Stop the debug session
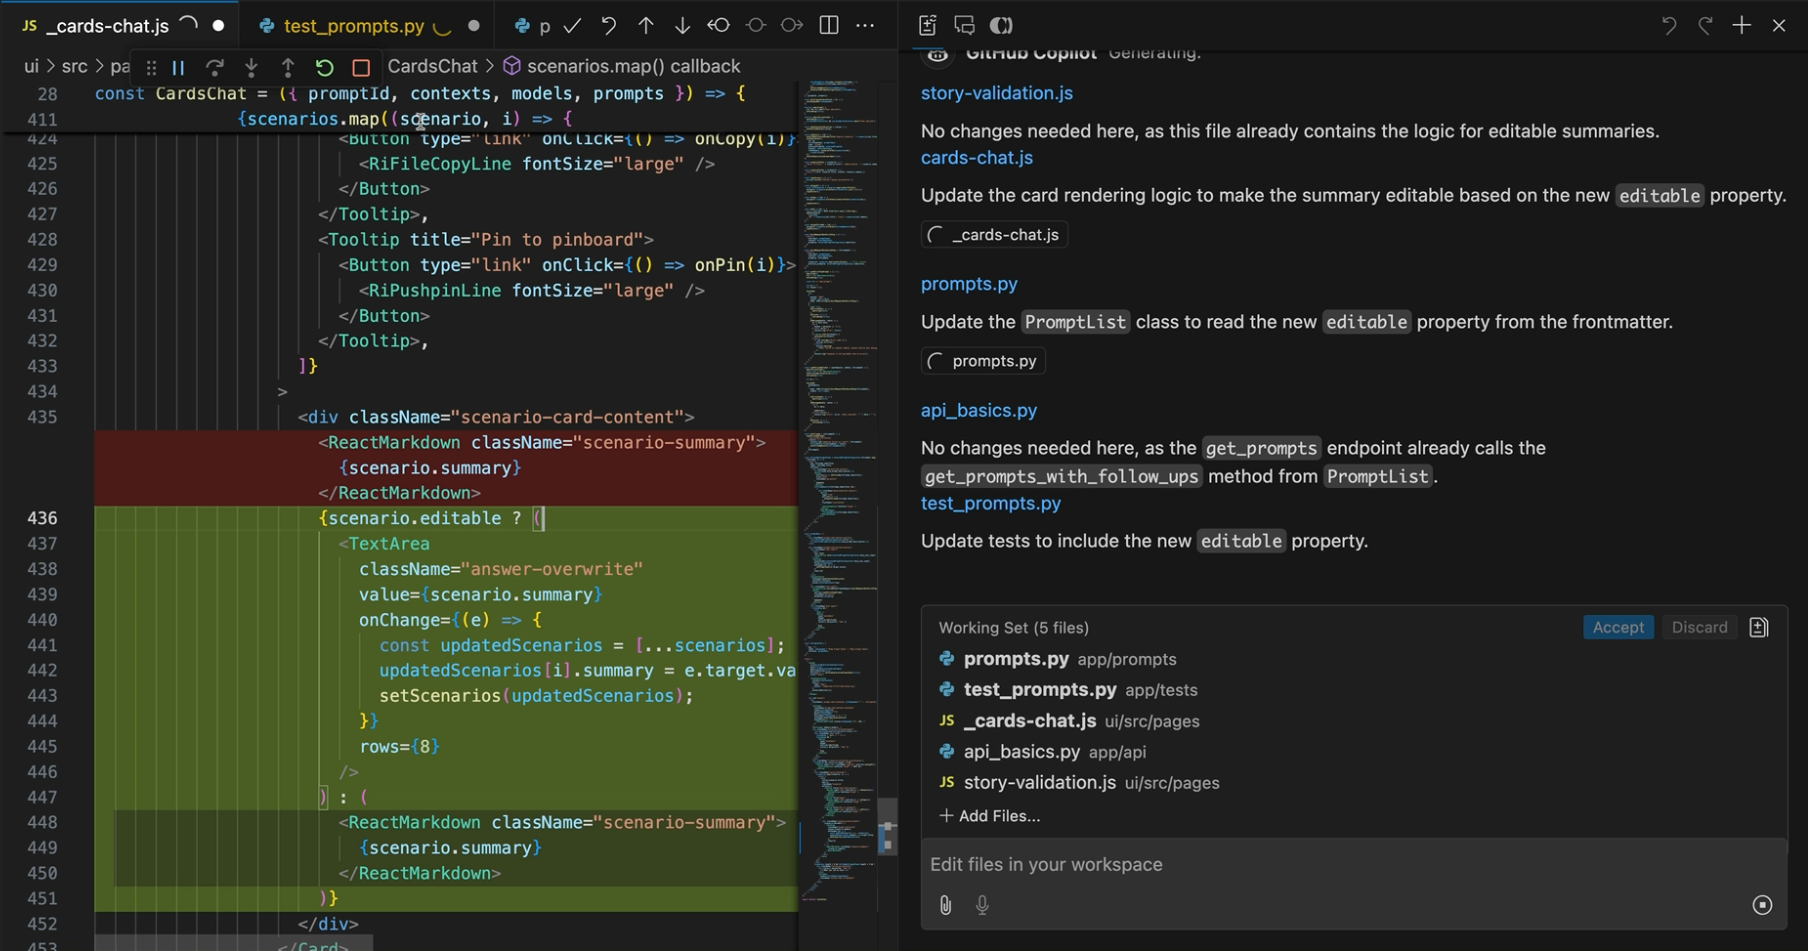1808x951 pixels. pyautogui.click(x=360, y=66)
